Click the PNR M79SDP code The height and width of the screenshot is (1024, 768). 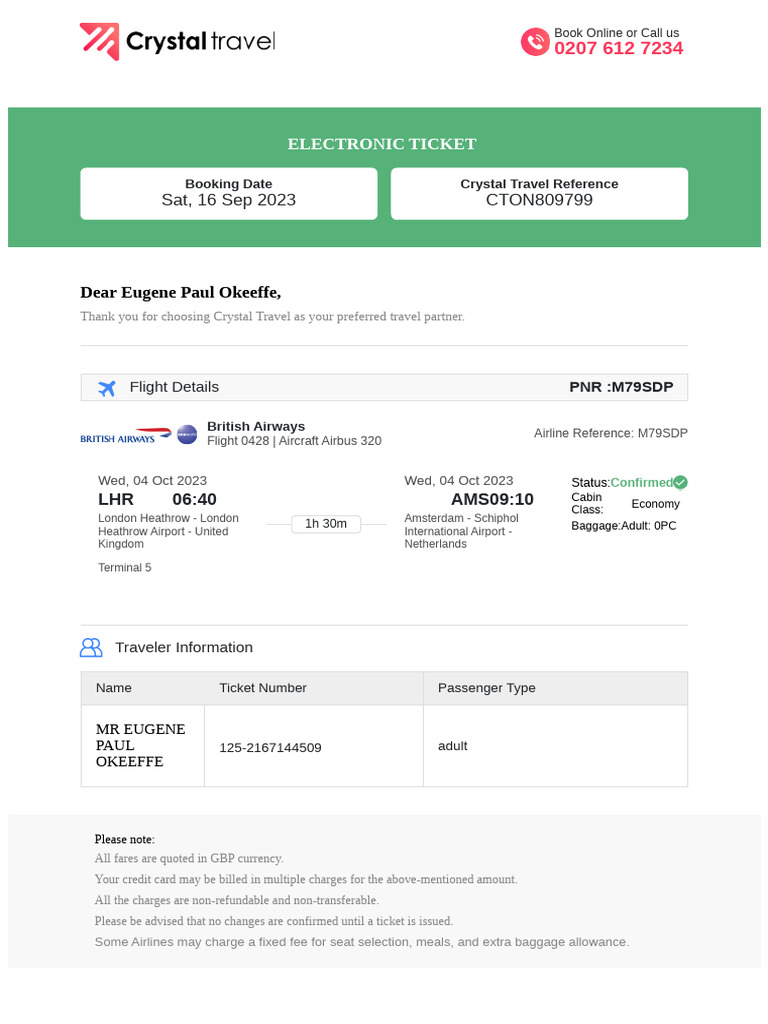[x=621, y=387]
